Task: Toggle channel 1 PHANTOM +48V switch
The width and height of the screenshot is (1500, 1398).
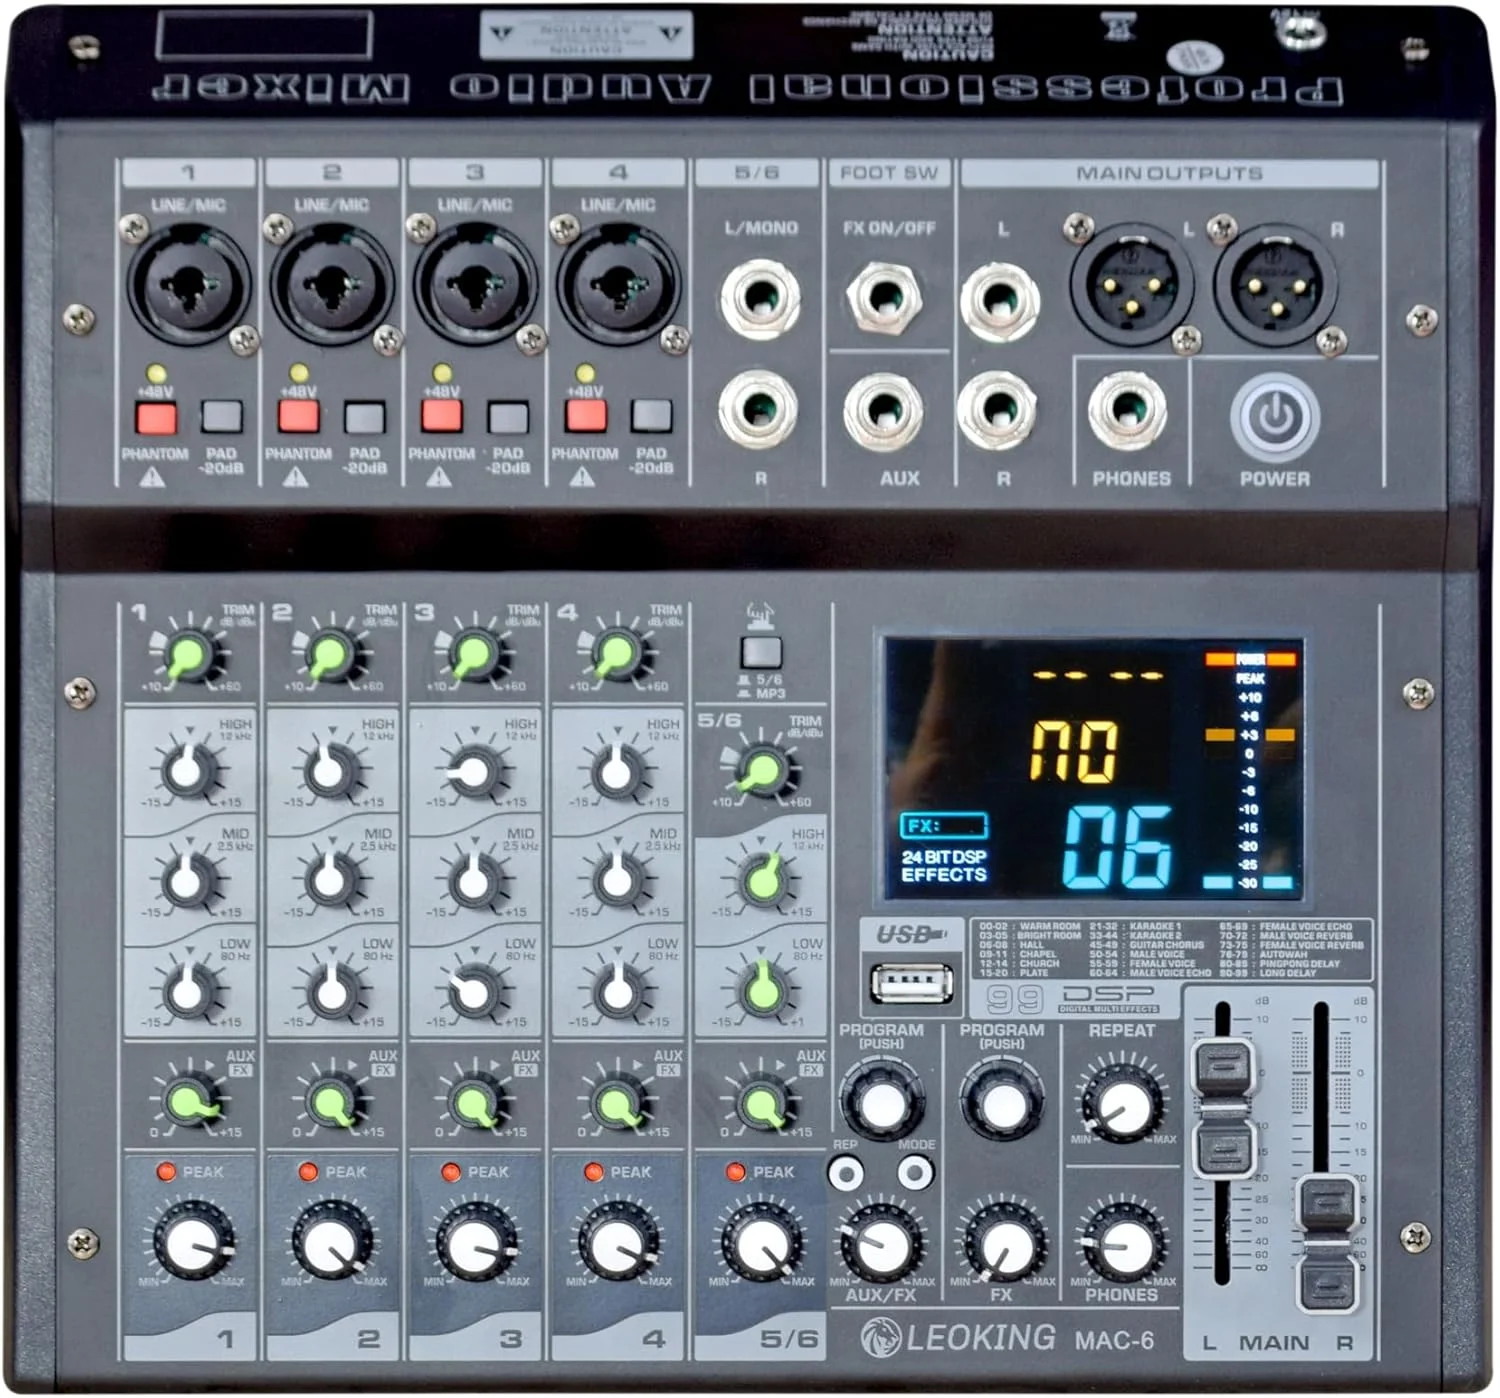Action: [156, 416]
